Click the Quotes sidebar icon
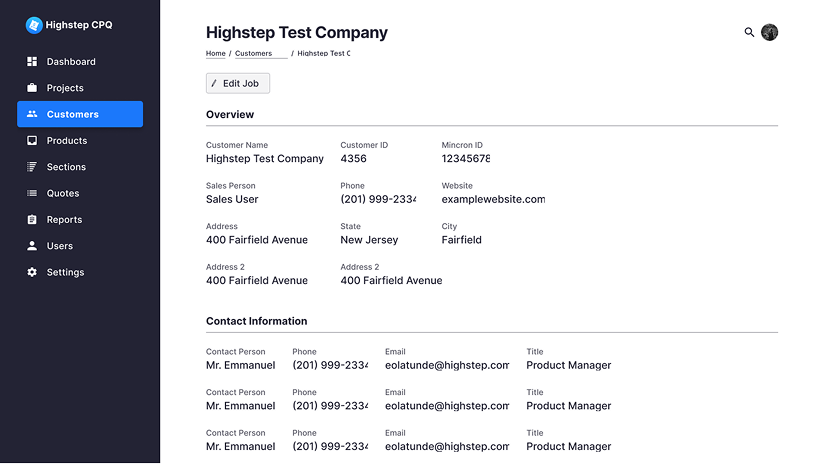This screenshot has width=824, height=464. 32,193
